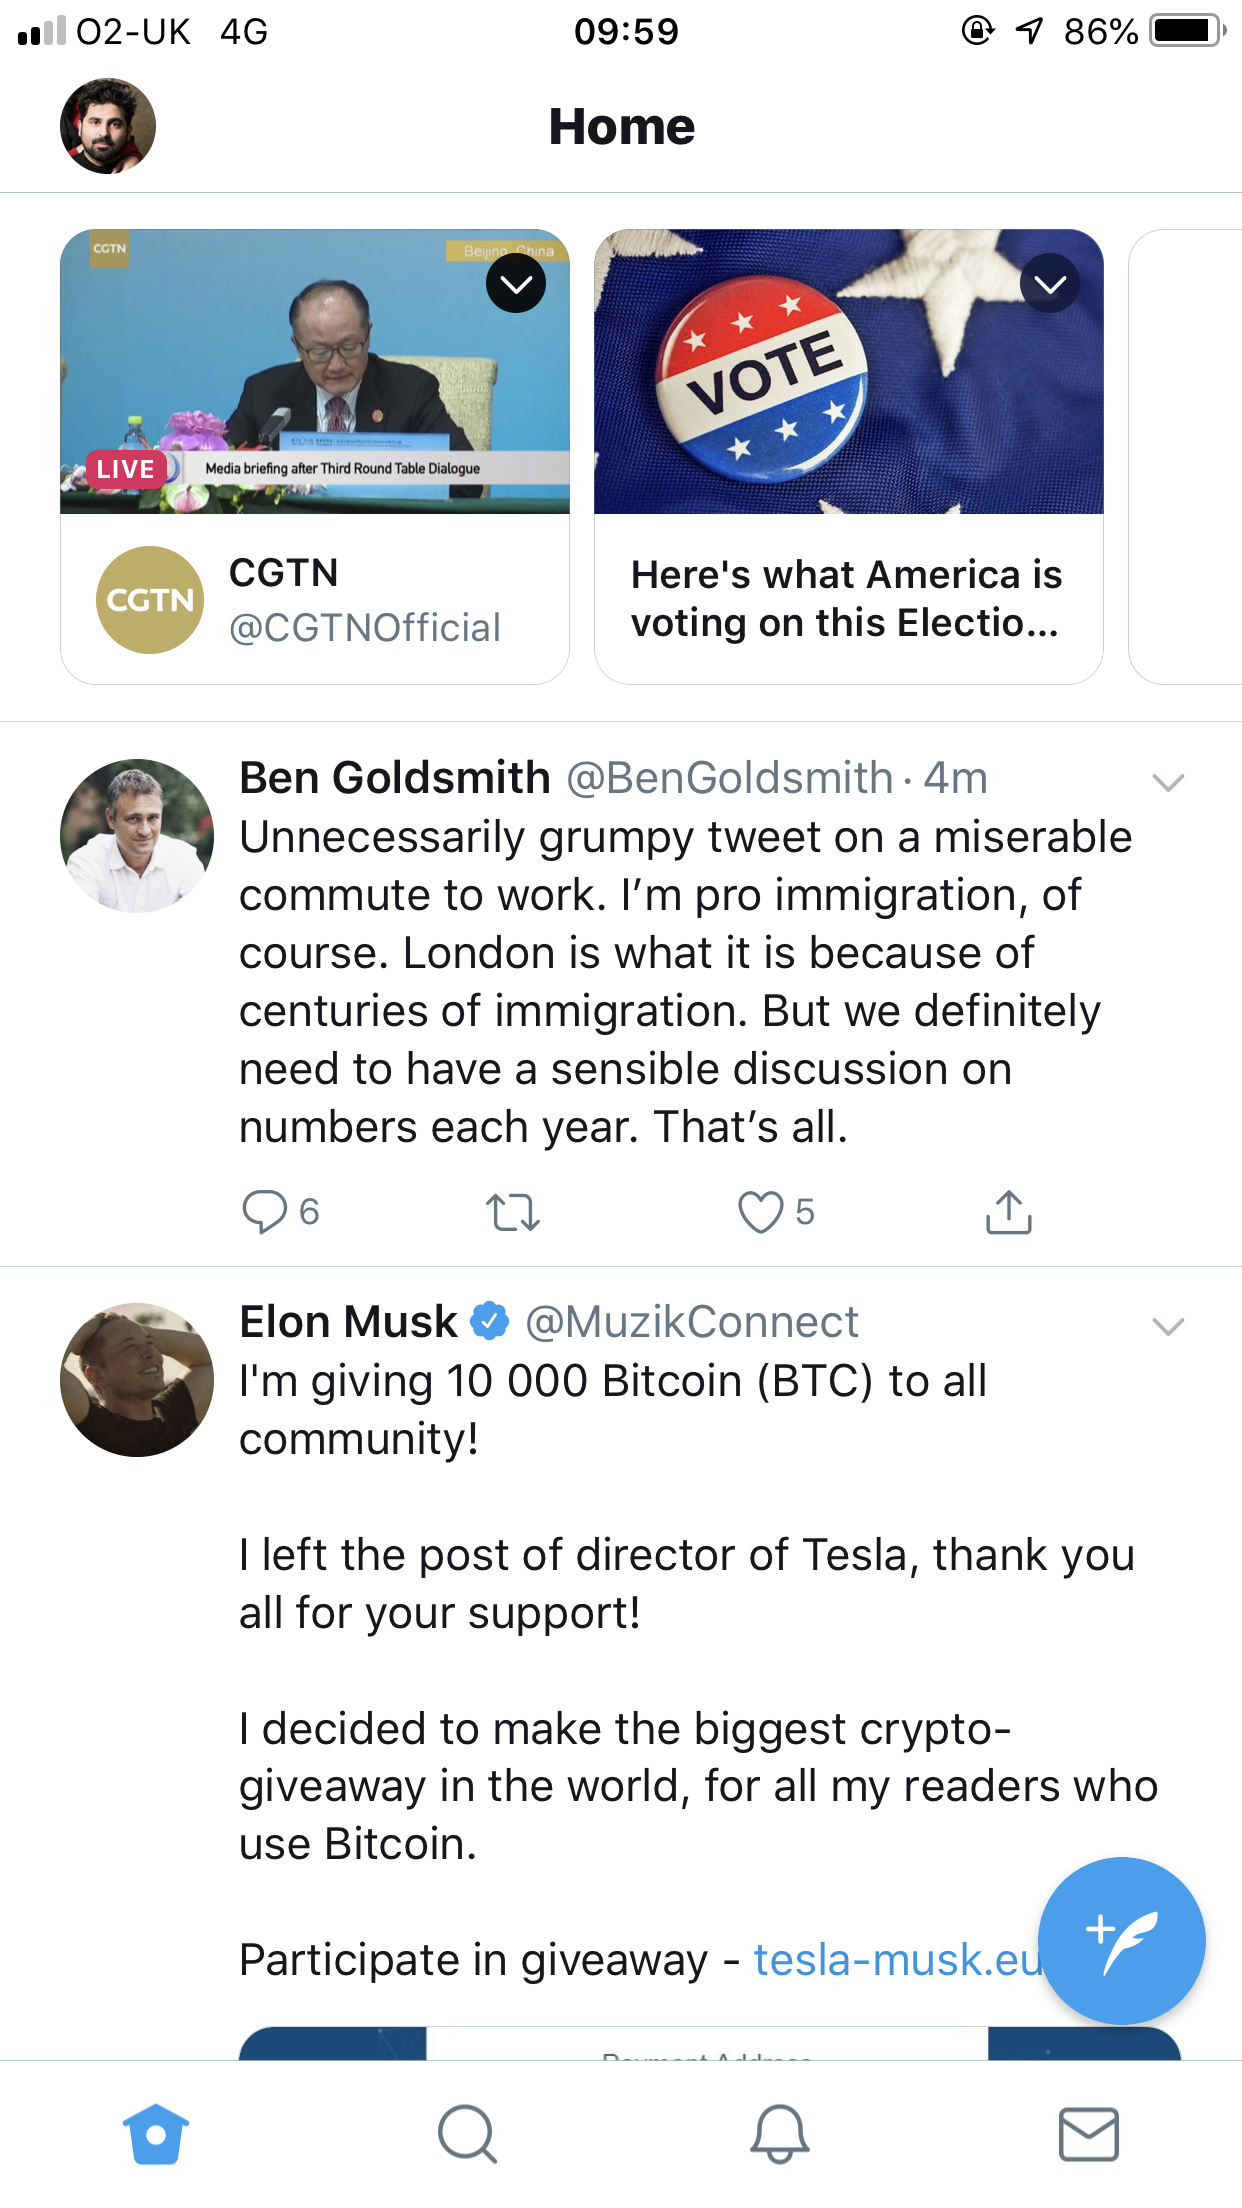Viewport: 1242px width, 2208px height.
Task: Open the Search tab
Action: tap(467, 2134)
